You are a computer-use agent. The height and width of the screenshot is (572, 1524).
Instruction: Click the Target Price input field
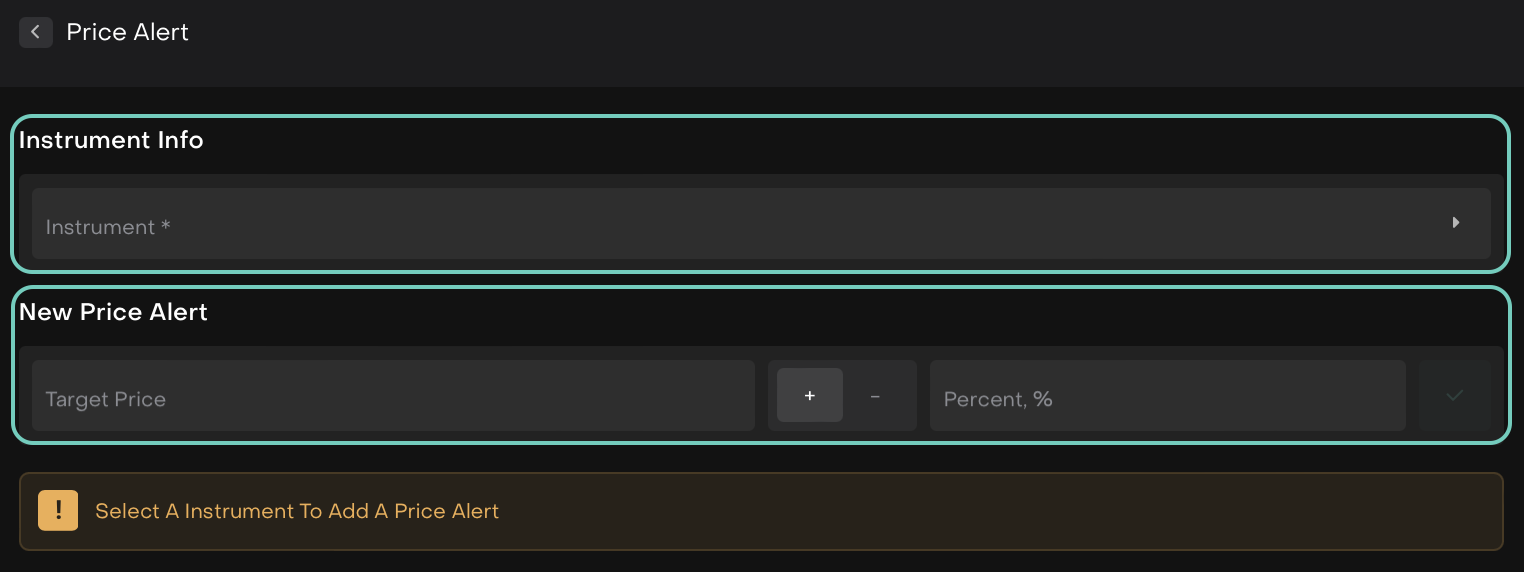coord(393,396)
